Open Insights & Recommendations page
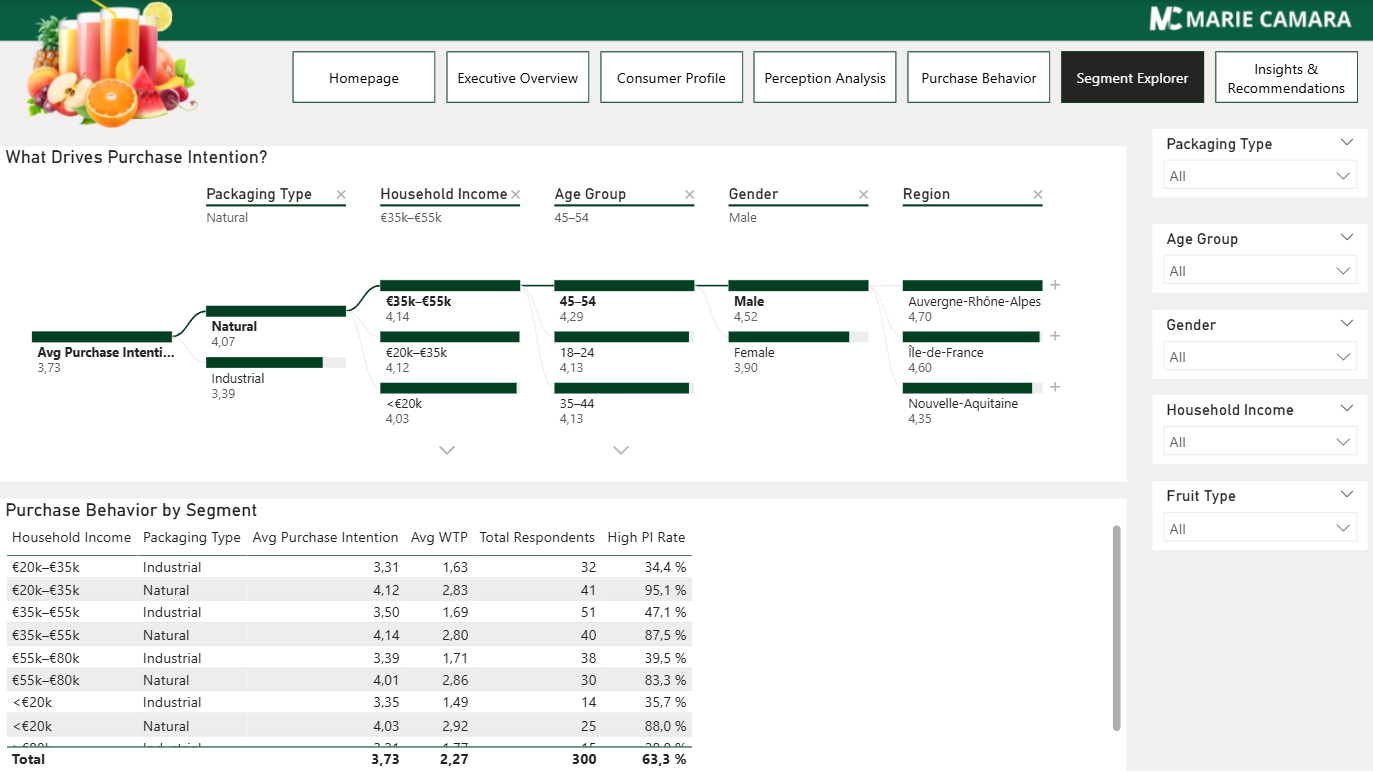This screenshot has height=772, width=1373. pyautogui.click(x=1286, y=78)
